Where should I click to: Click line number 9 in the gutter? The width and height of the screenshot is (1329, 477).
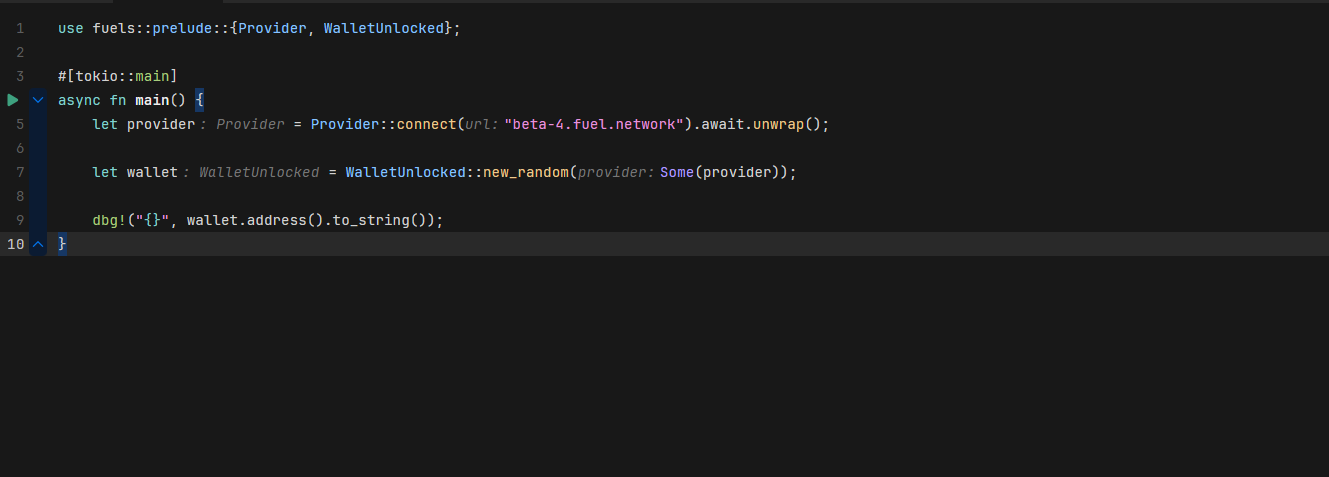coord(20,220)
